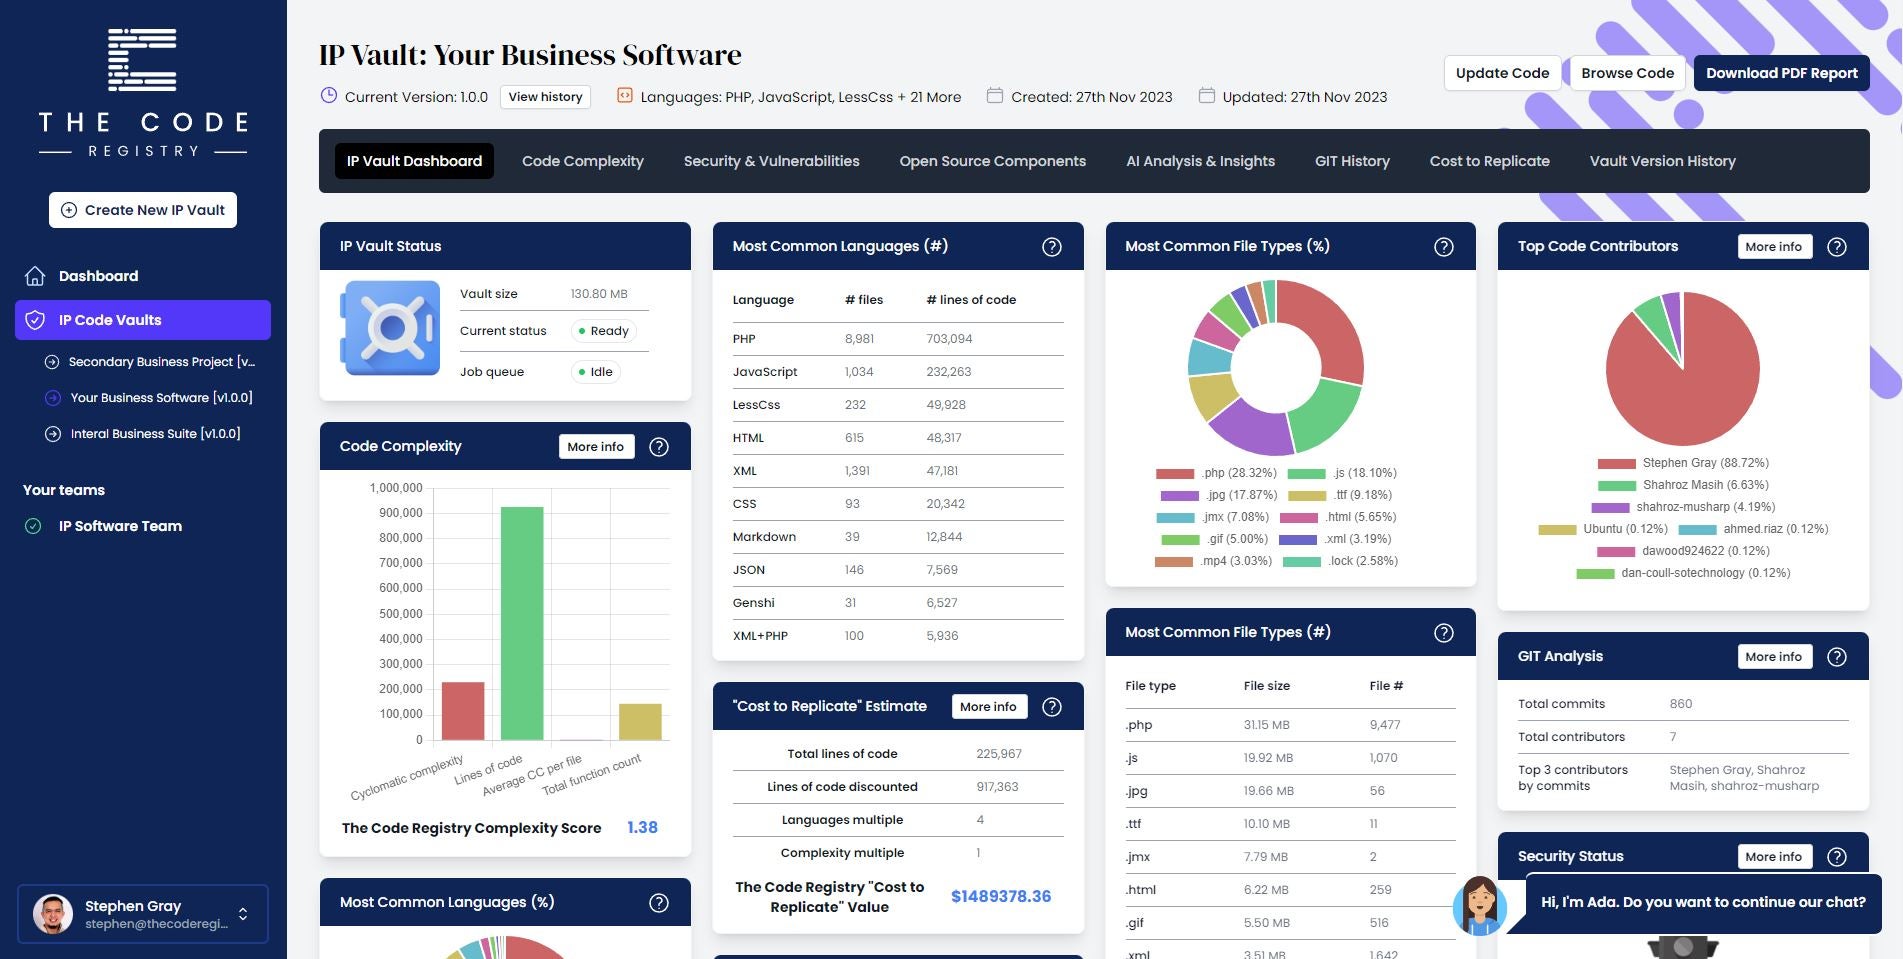Click Ada chat continue message bubble
1903x959 pixels.
point(1703,902)
